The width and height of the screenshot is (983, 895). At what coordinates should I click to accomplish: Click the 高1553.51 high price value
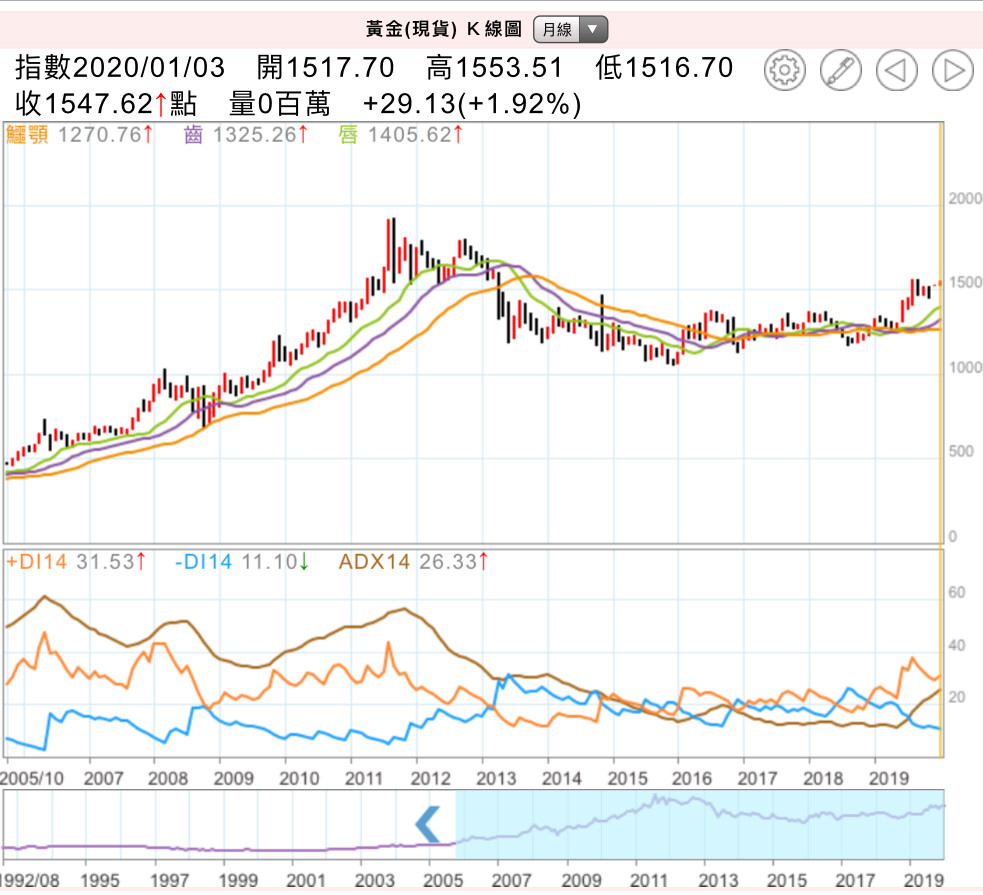[x=495, y=68]
